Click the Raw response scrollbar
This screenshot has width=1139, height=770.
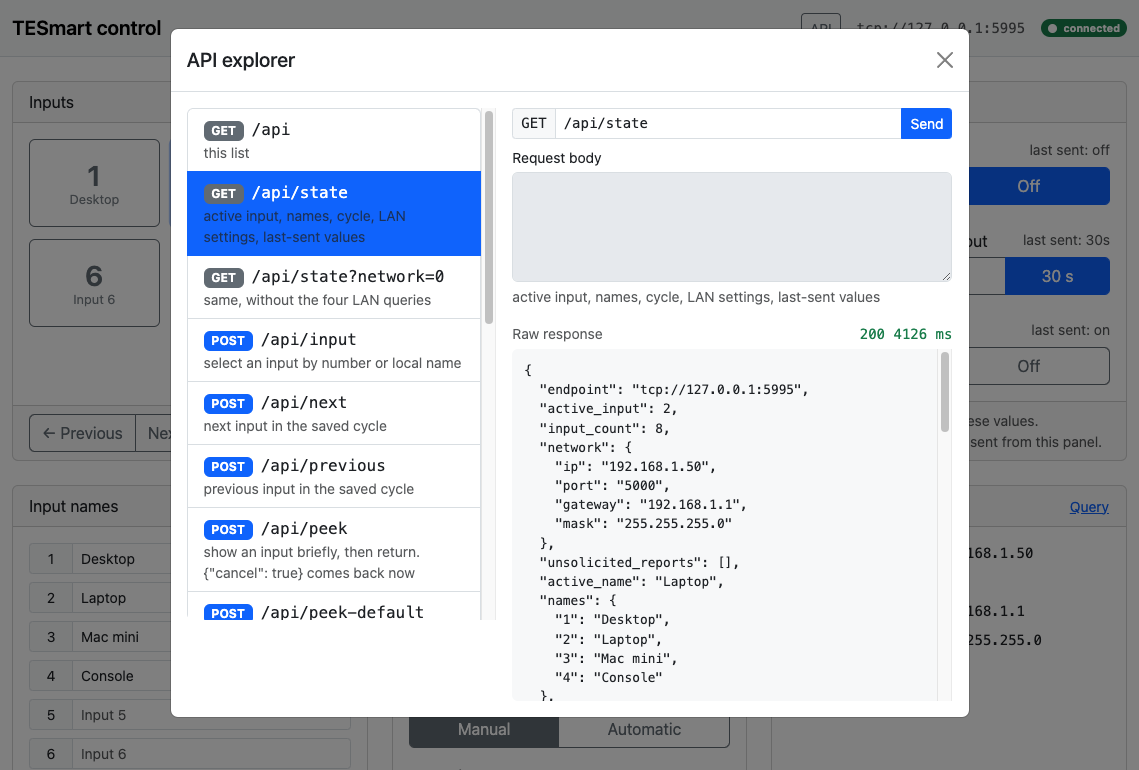[x=944, y=392]
